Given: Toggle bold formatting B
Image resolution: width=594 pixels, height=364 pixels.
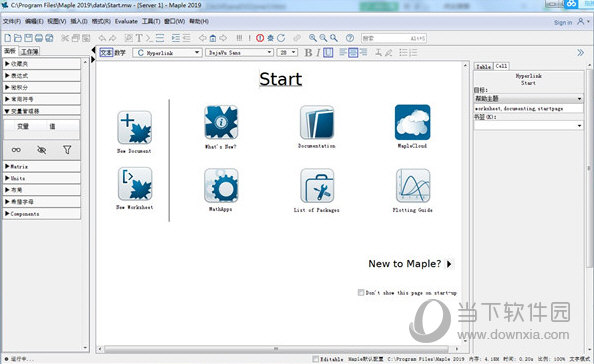Looking at the screenshot, I should point(308,53).
